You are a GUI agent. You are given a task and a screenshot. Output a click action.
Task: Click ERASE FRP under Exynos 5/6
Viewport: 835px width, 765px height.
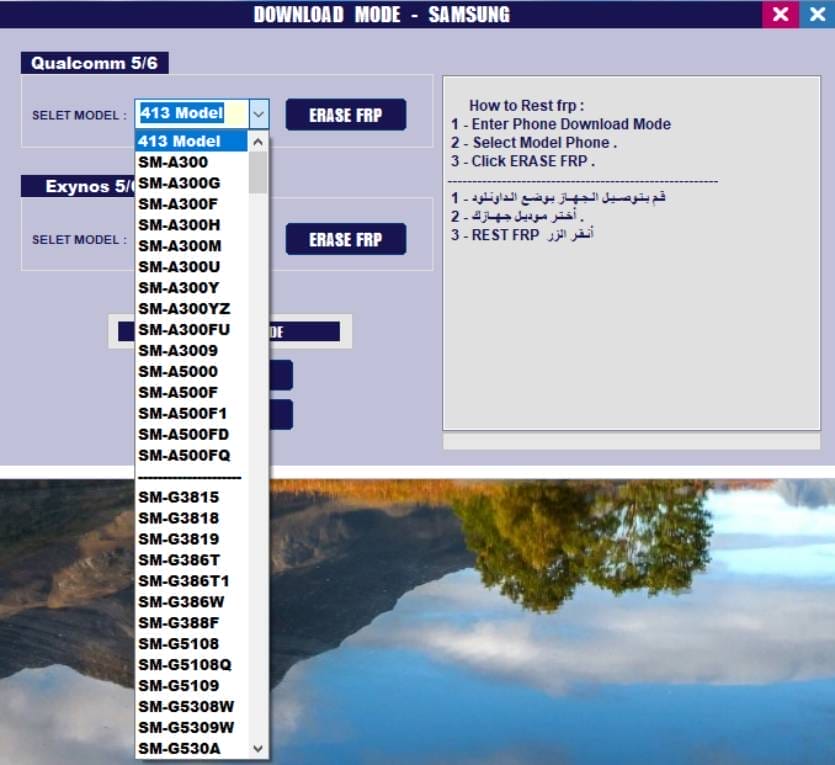(345, 238)
